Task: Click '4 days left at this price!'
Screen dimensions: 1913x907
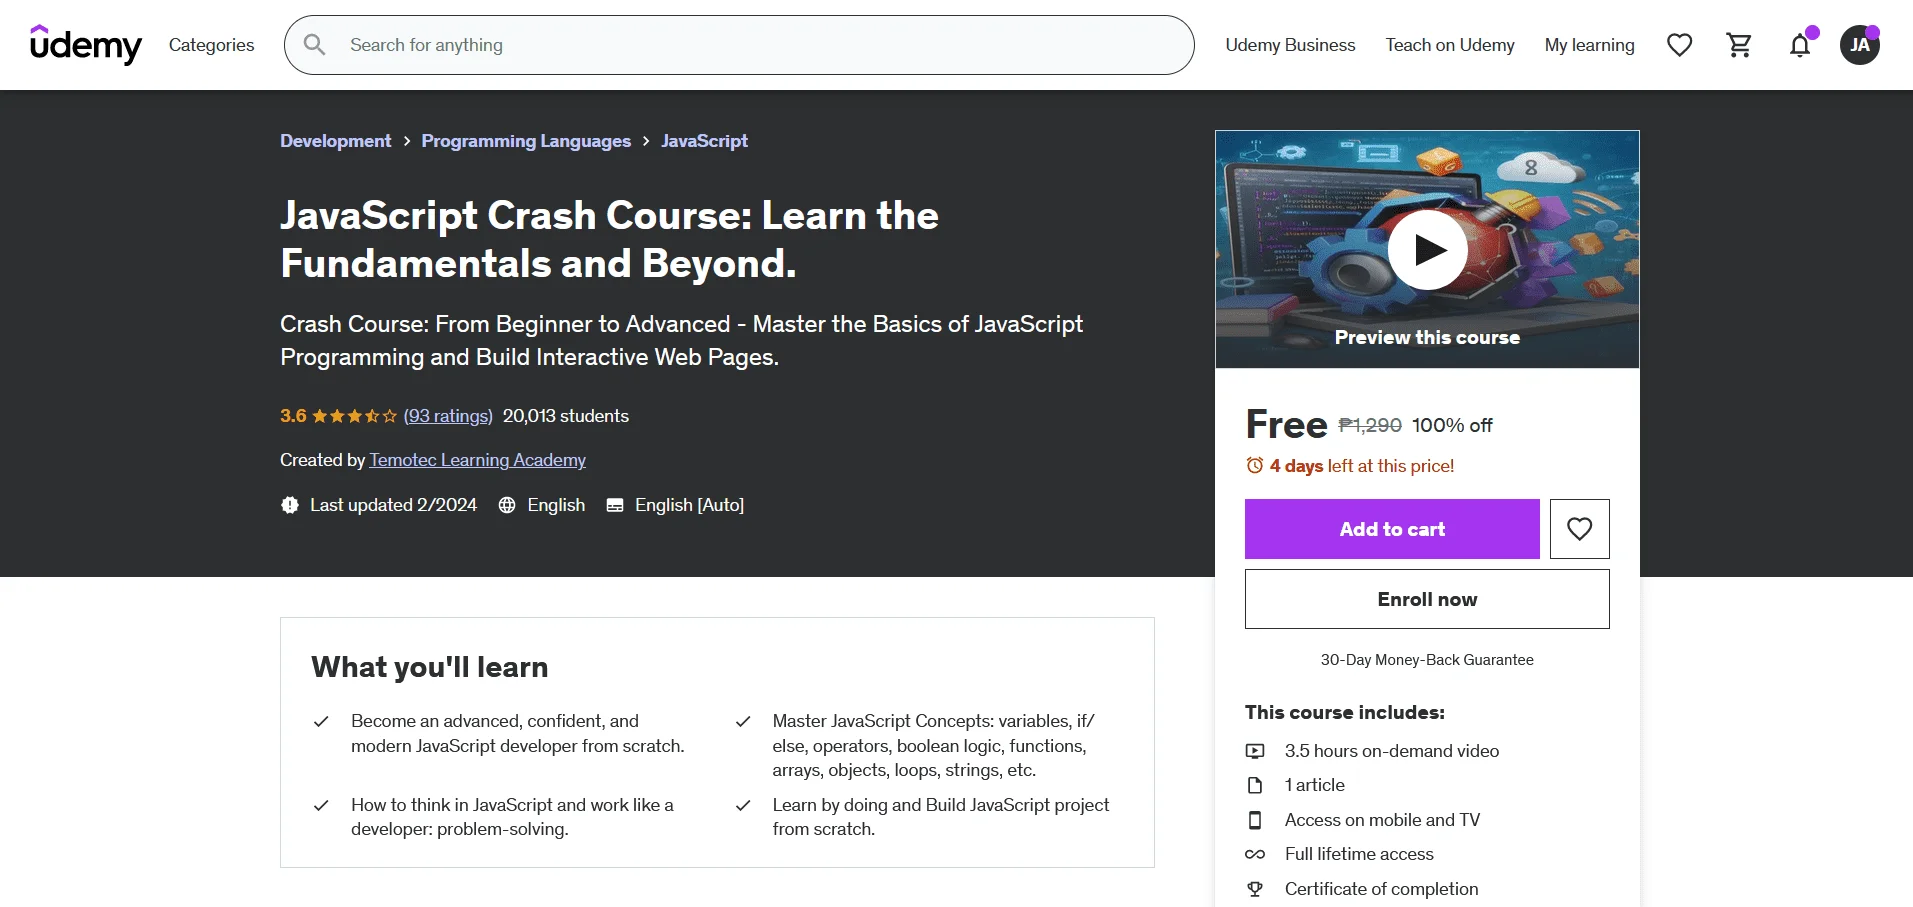Action: click(1362, 466)
